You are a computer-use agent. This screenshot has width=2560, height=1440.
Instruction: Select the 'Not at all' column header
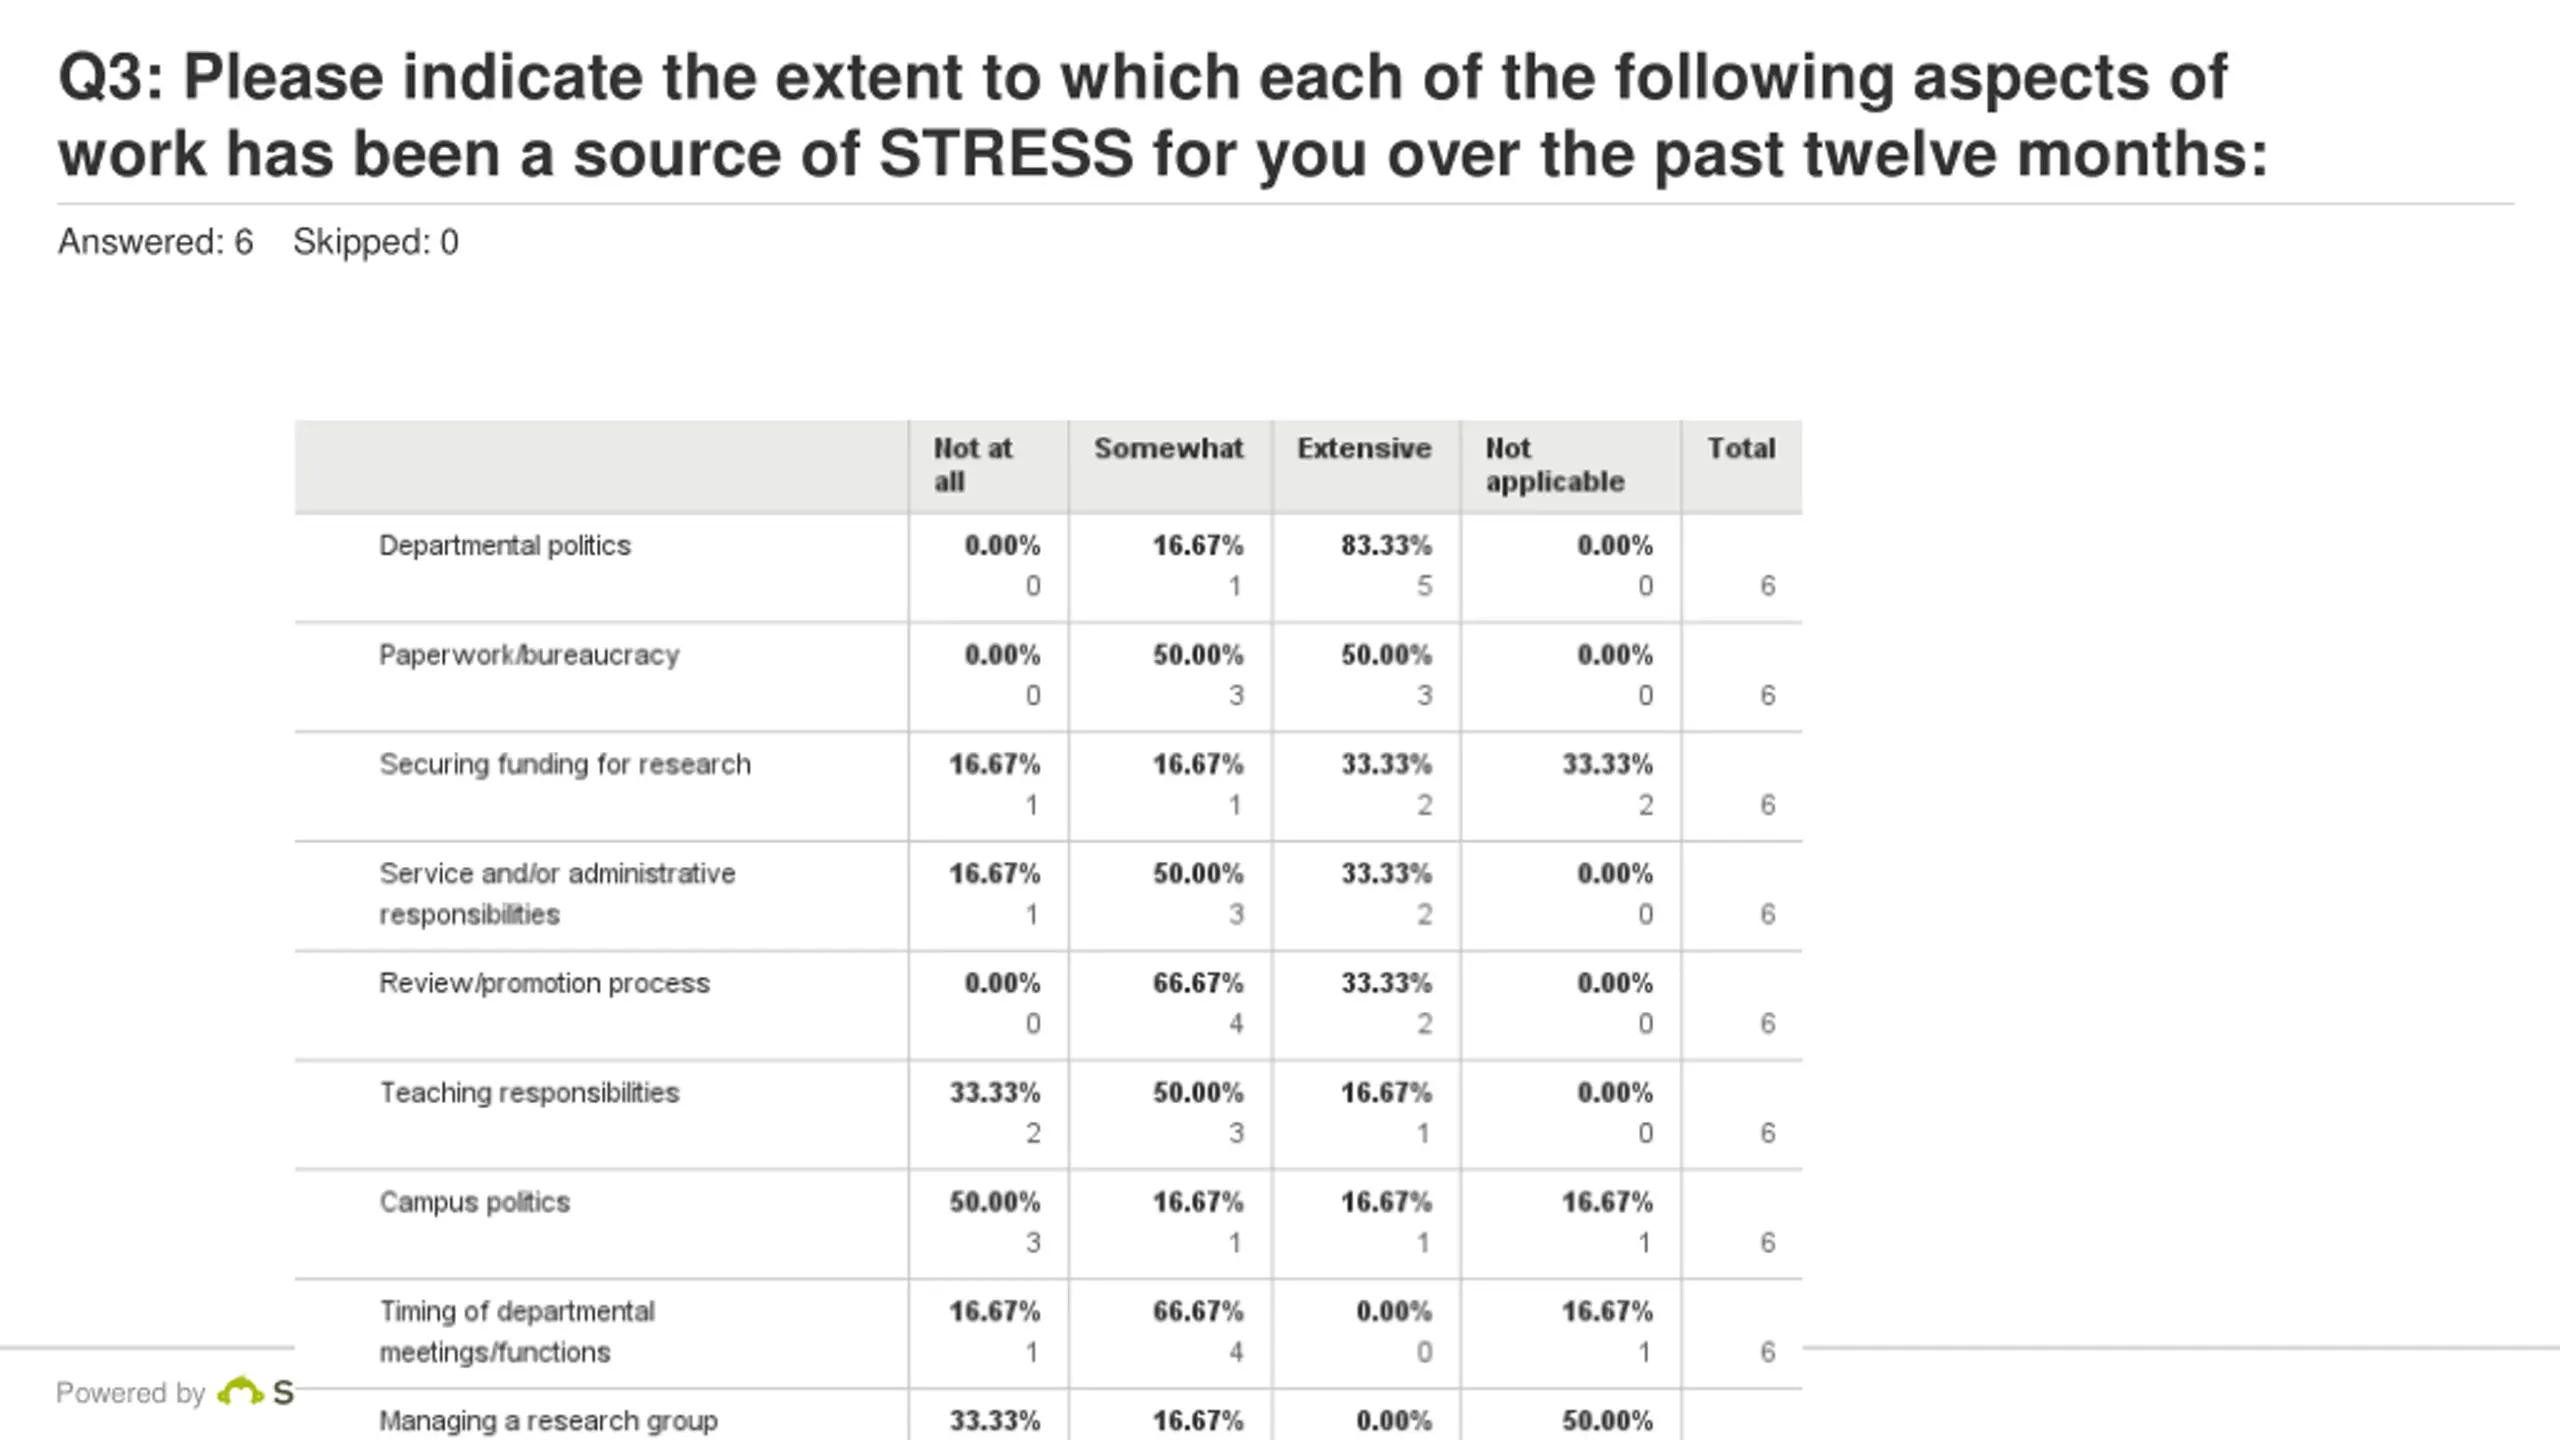tap(972, 465)
